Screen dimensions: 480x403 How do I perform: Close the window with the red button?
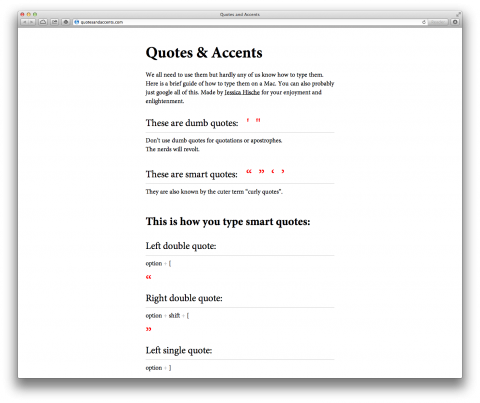(22, 14)
